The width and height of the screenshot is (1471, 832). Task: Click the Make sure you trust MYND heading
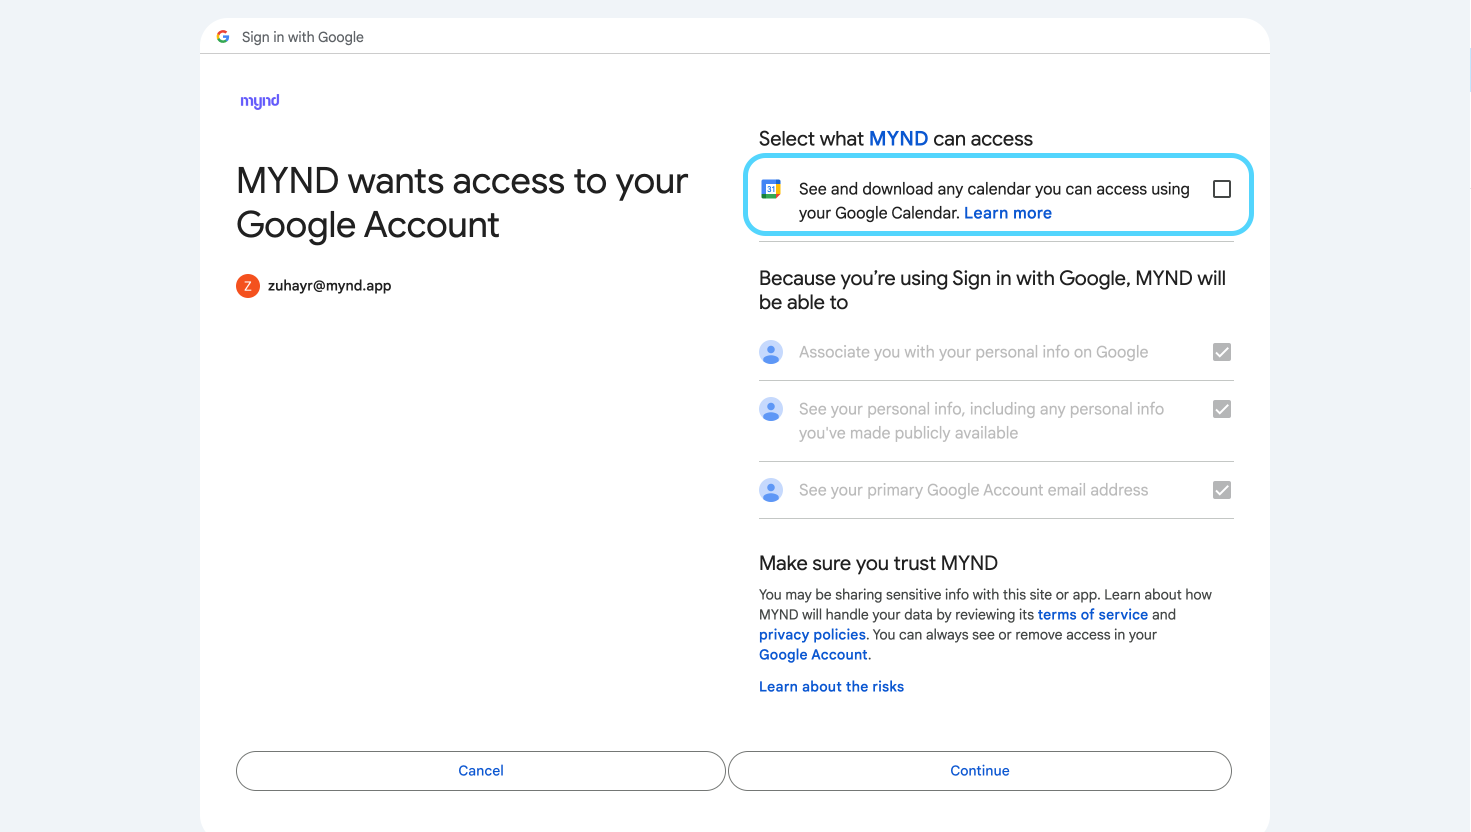click(x=878, y=563)
